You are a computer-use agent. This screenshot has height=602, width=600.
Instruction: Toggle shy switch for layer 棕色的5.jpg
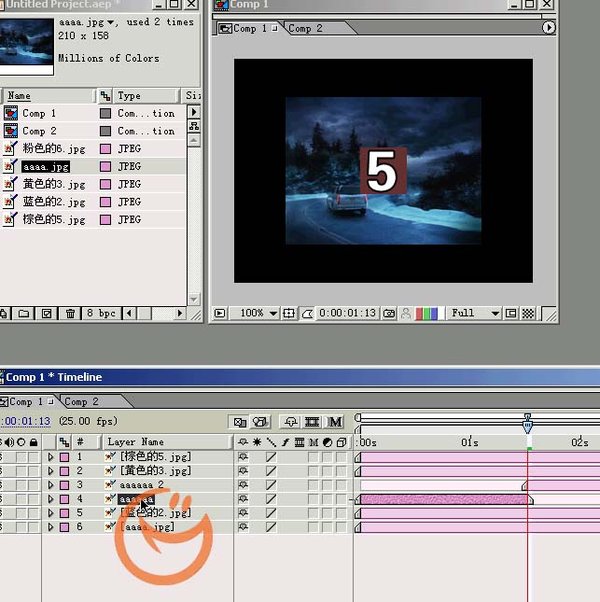point(243,457)
